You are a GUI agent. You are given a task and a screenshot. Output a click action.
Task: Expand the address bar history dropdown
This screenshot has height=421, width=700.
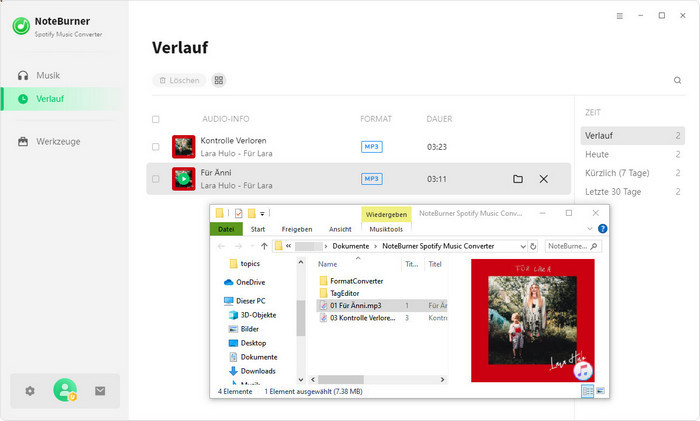point(523,246)
